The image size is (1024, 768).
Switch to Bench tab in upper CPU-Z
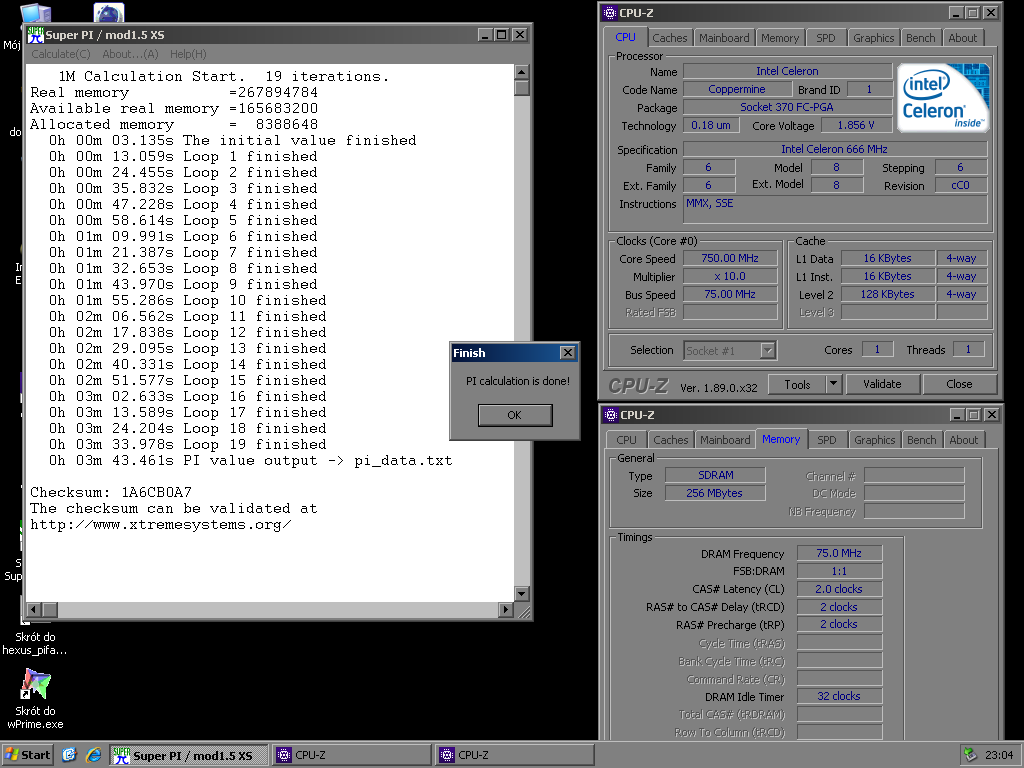tap(920, 38)
